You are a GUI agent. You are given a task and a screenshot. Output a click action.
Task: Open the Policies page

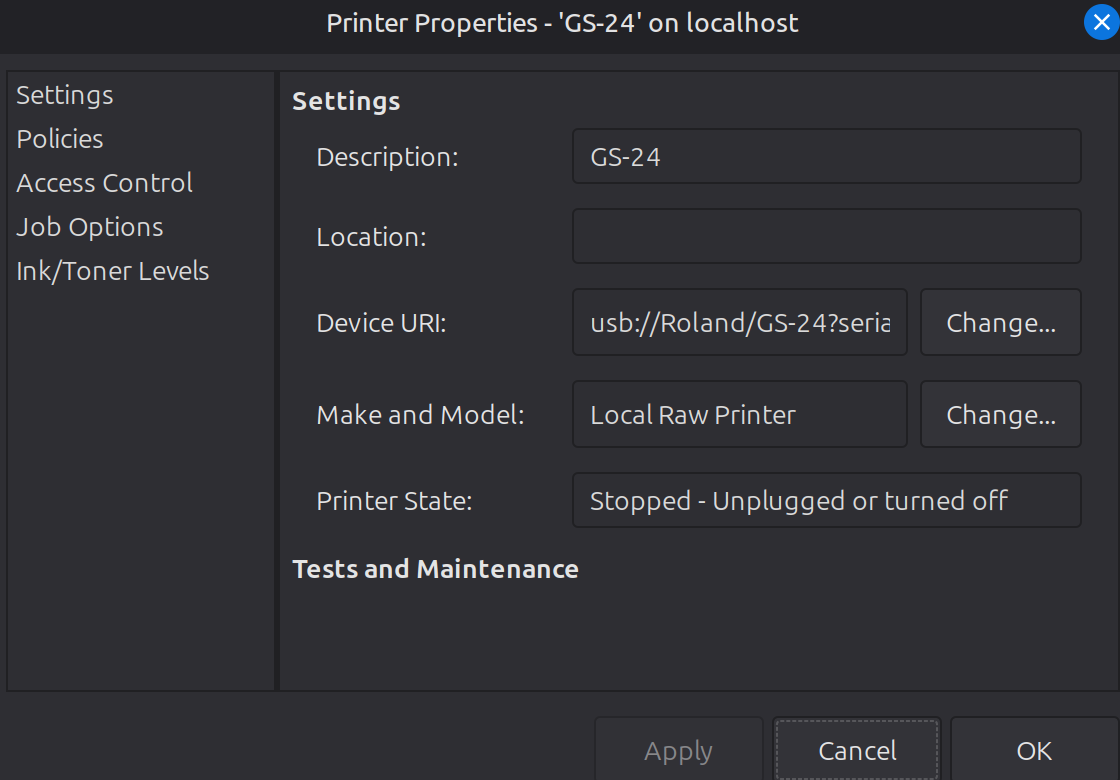[x=60, y=139]
